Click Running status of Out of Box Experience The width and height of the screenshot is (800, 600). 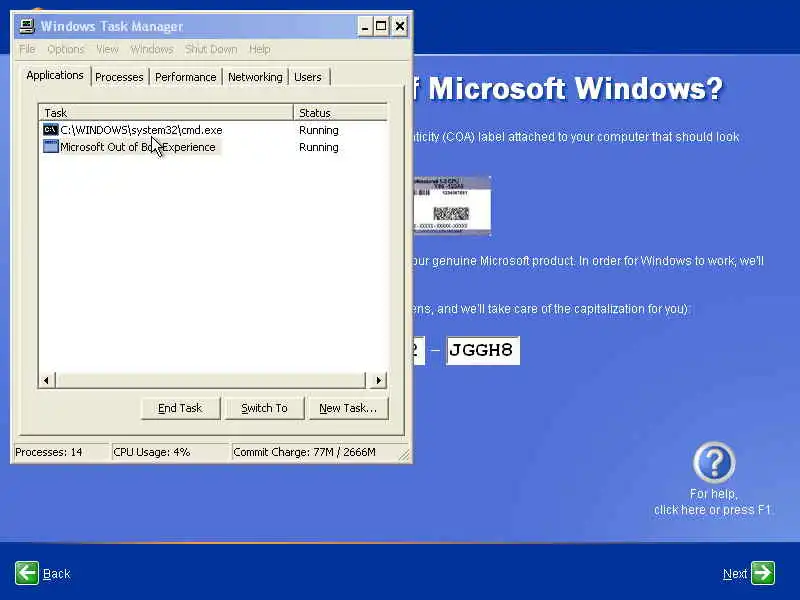point(319,147)
